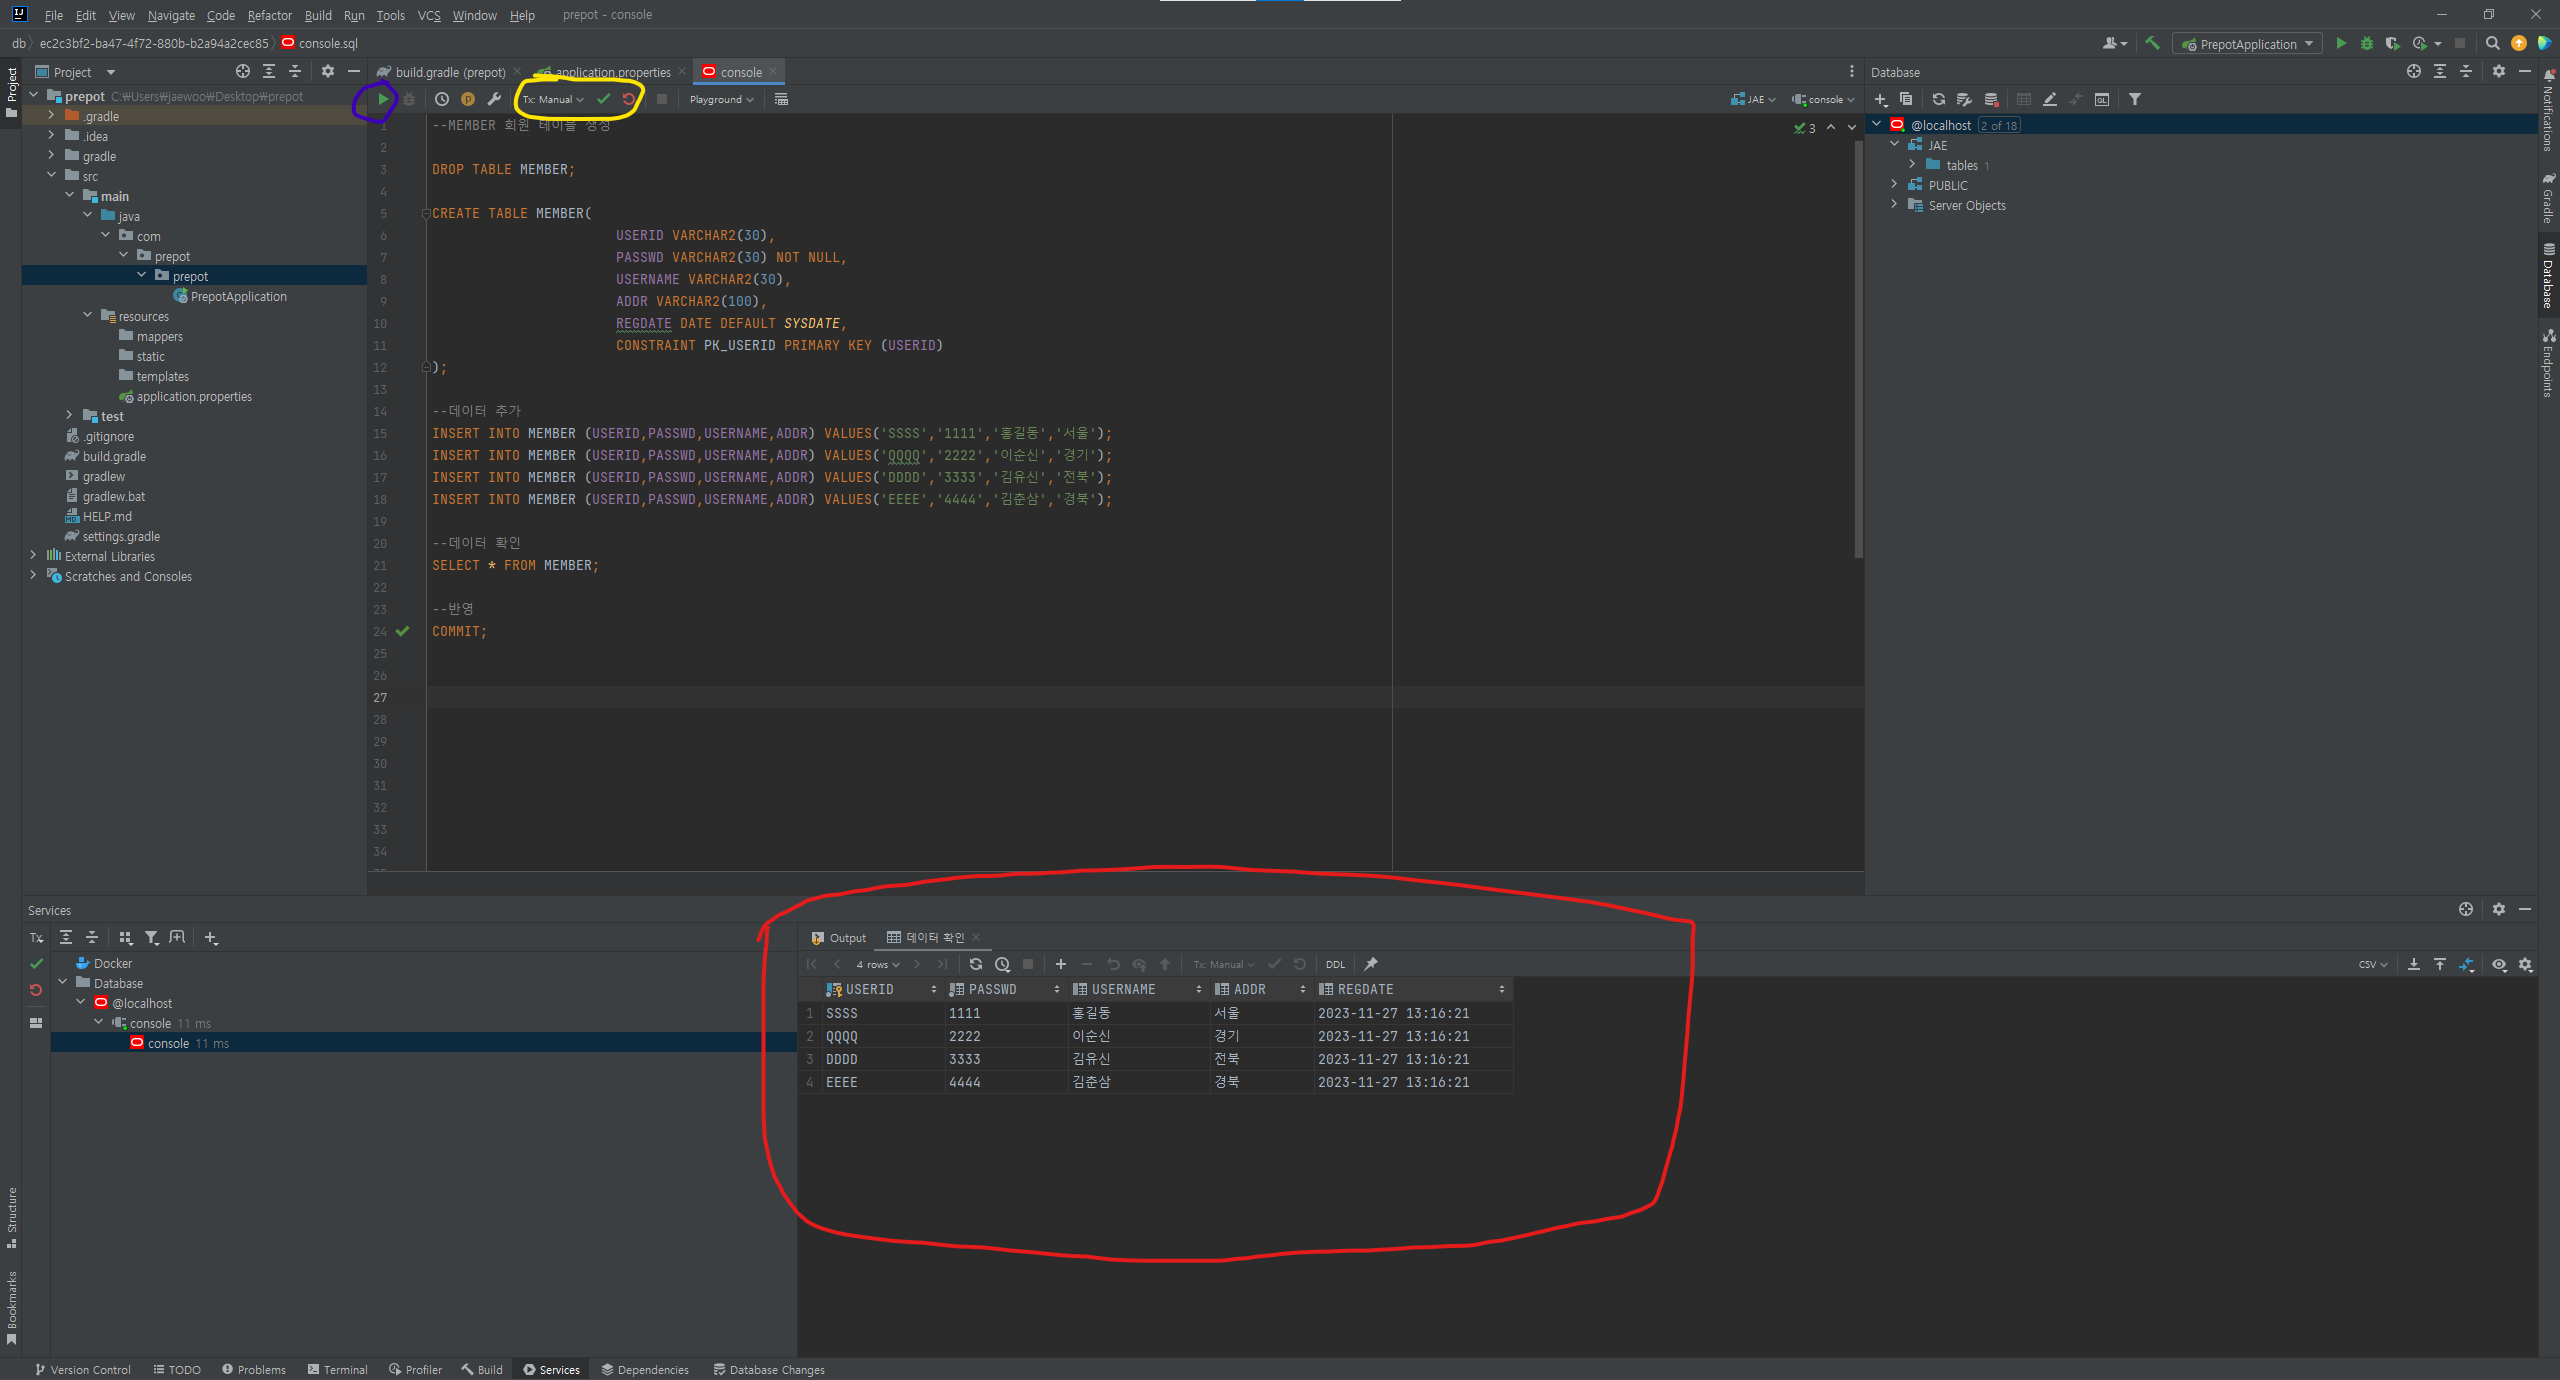Open query history with the clock icon
This screenshot has height=1380, width=2560.
[442, 99]
